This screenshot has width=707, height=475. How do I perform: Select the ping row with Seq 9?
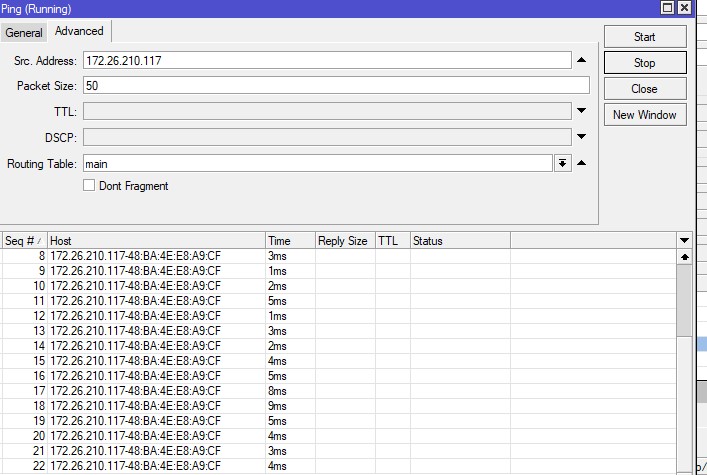pos(338,271)
